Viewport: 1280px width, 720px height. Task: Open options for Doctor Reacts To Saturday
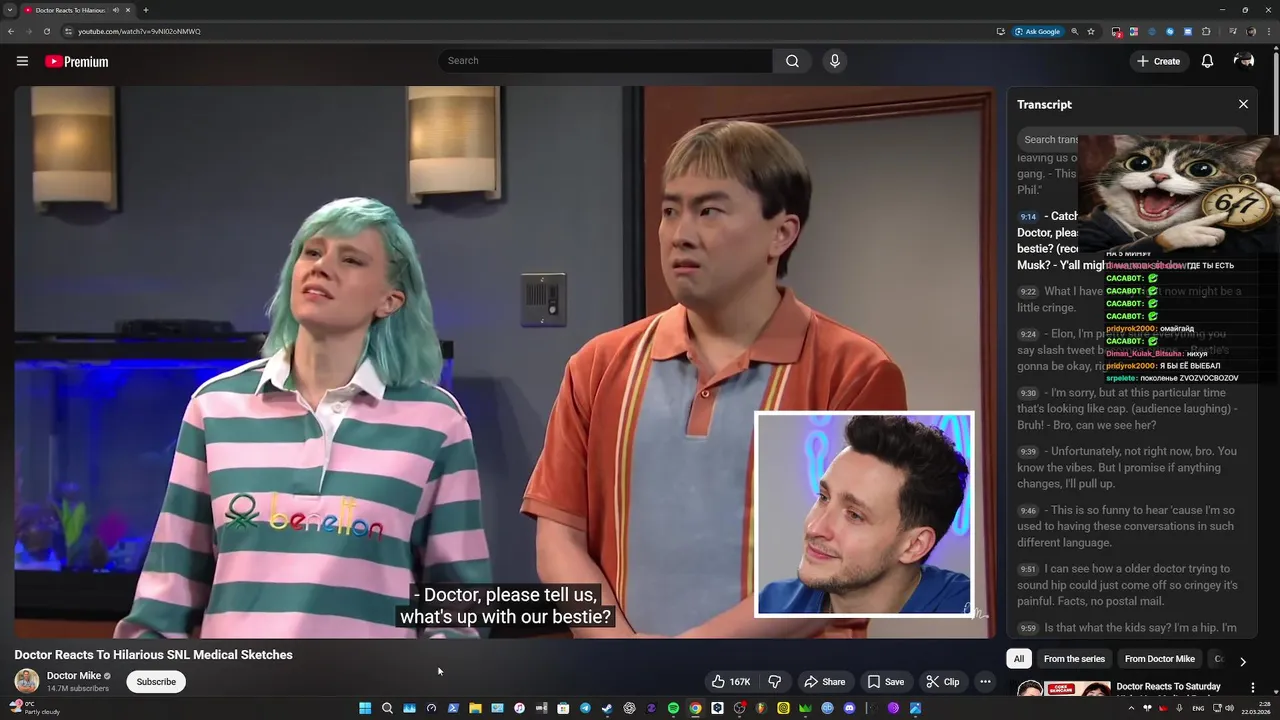click(x=1252, y=688)
